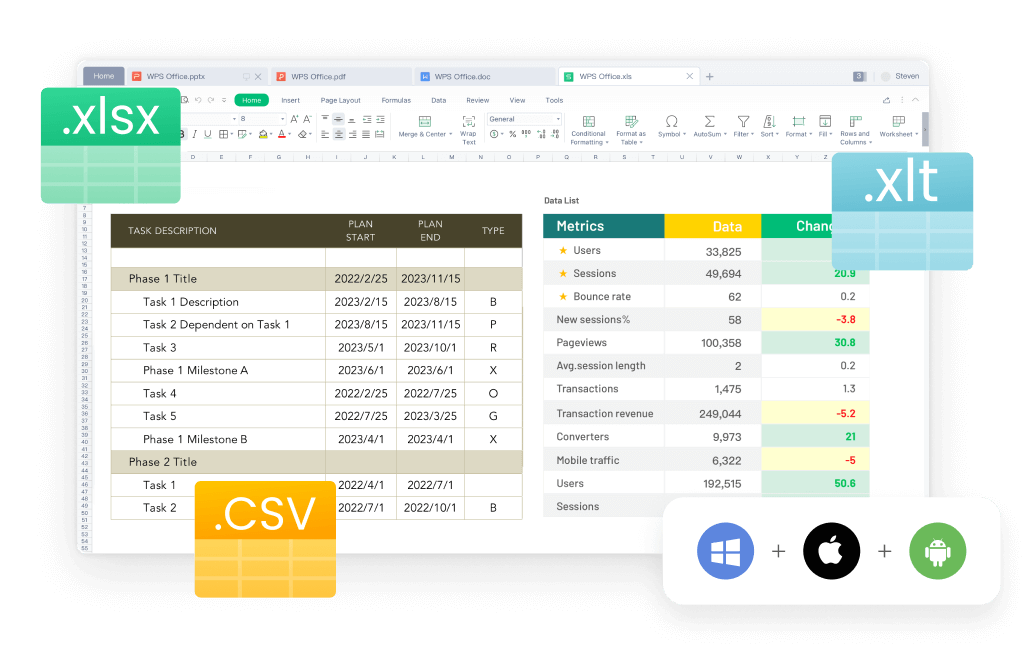Toggle bottom vertical alignment

352,120
